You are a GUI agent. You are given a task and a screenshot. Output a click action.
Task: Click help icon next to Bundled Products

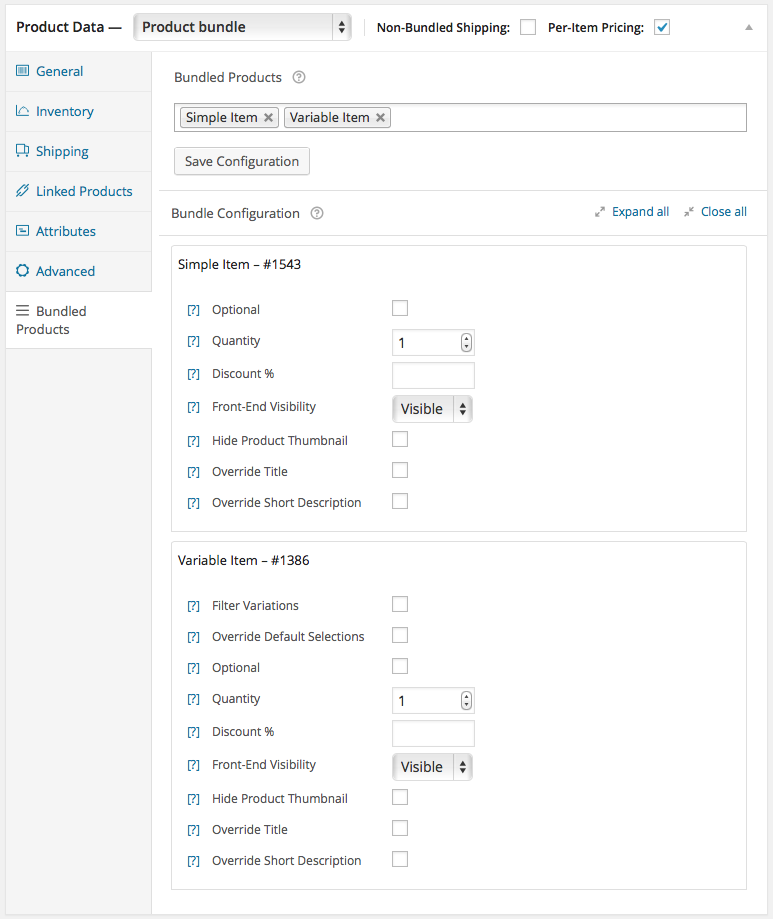pyautogui.click(x=298, y=78)
